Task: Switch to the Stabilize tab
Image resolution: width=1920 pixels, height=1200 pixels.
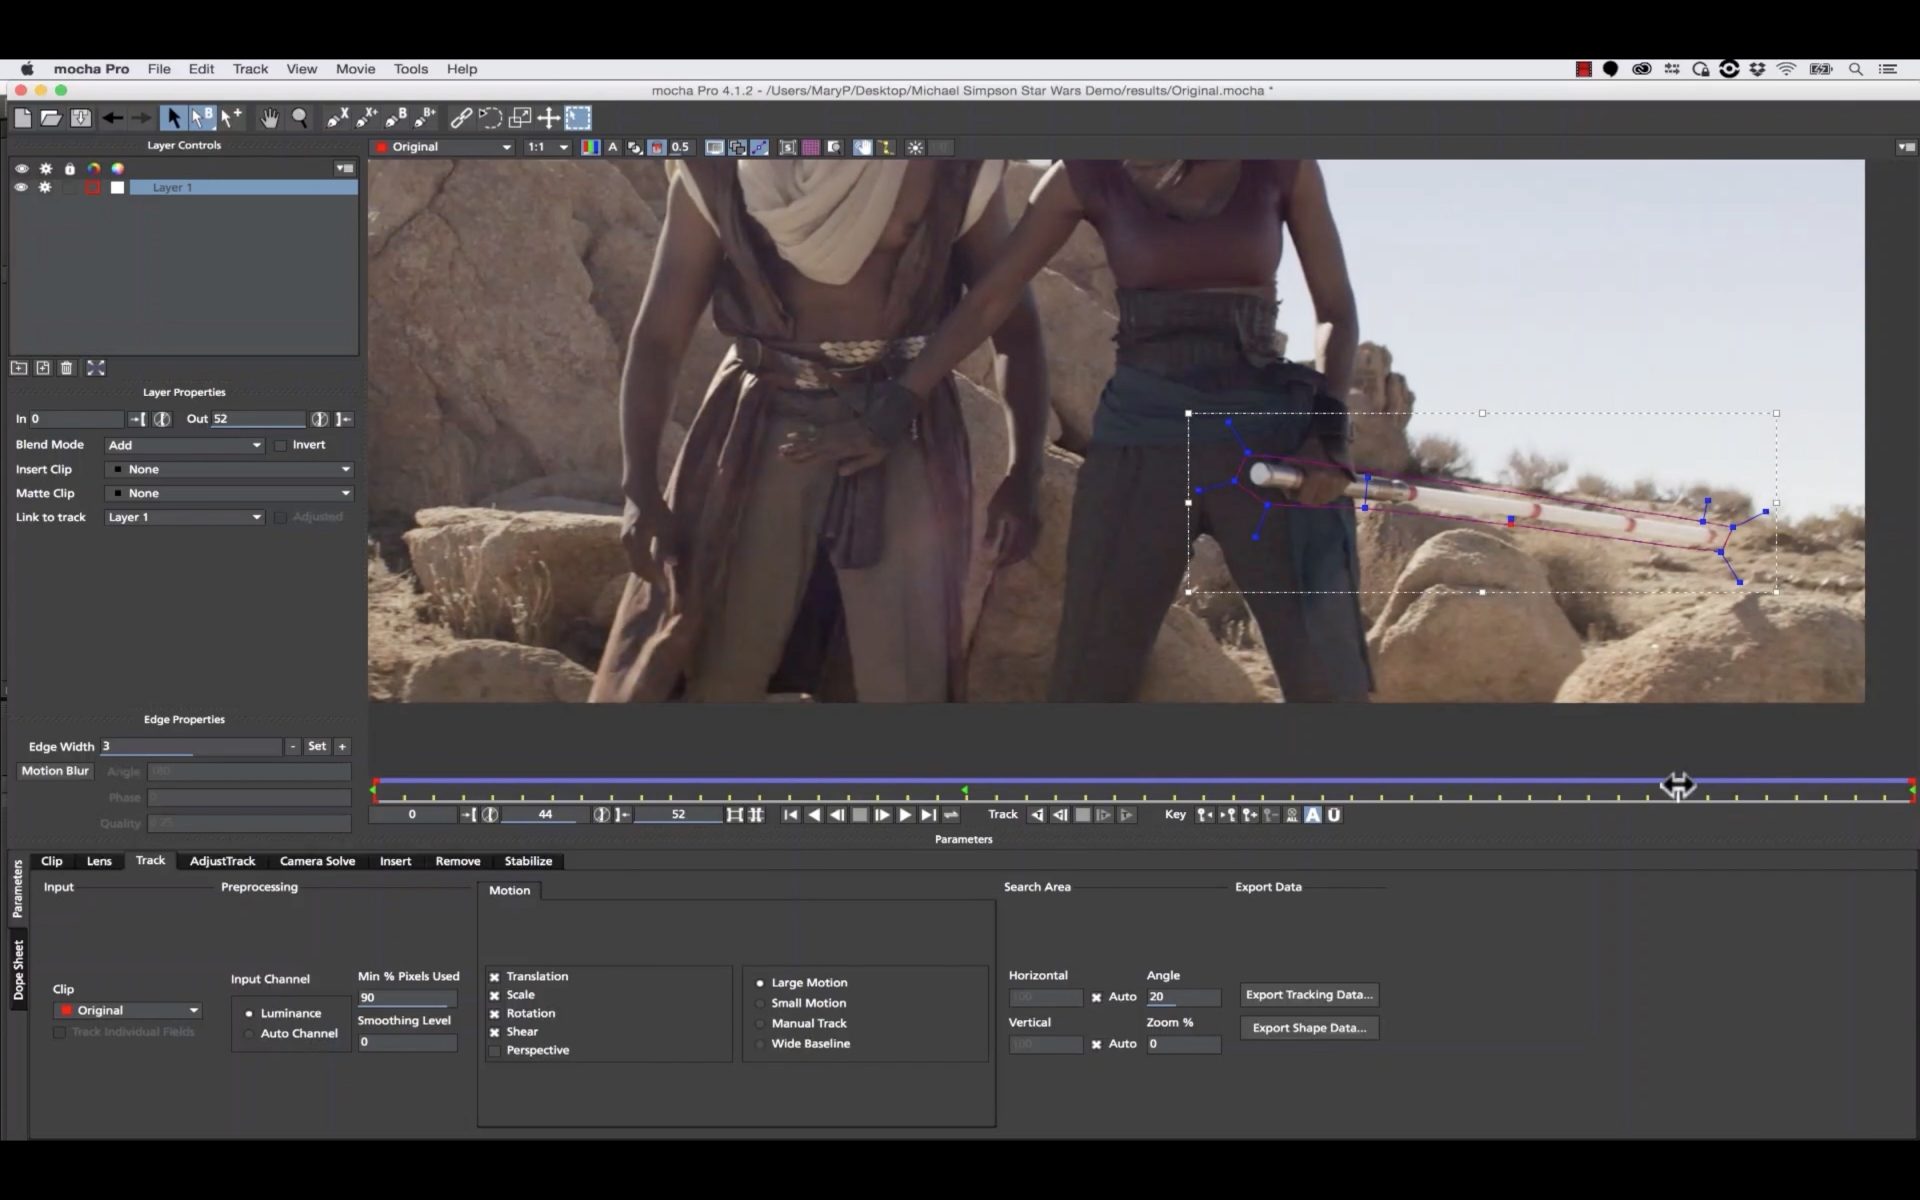Action: pyautogui.click(x=528, y=861)
